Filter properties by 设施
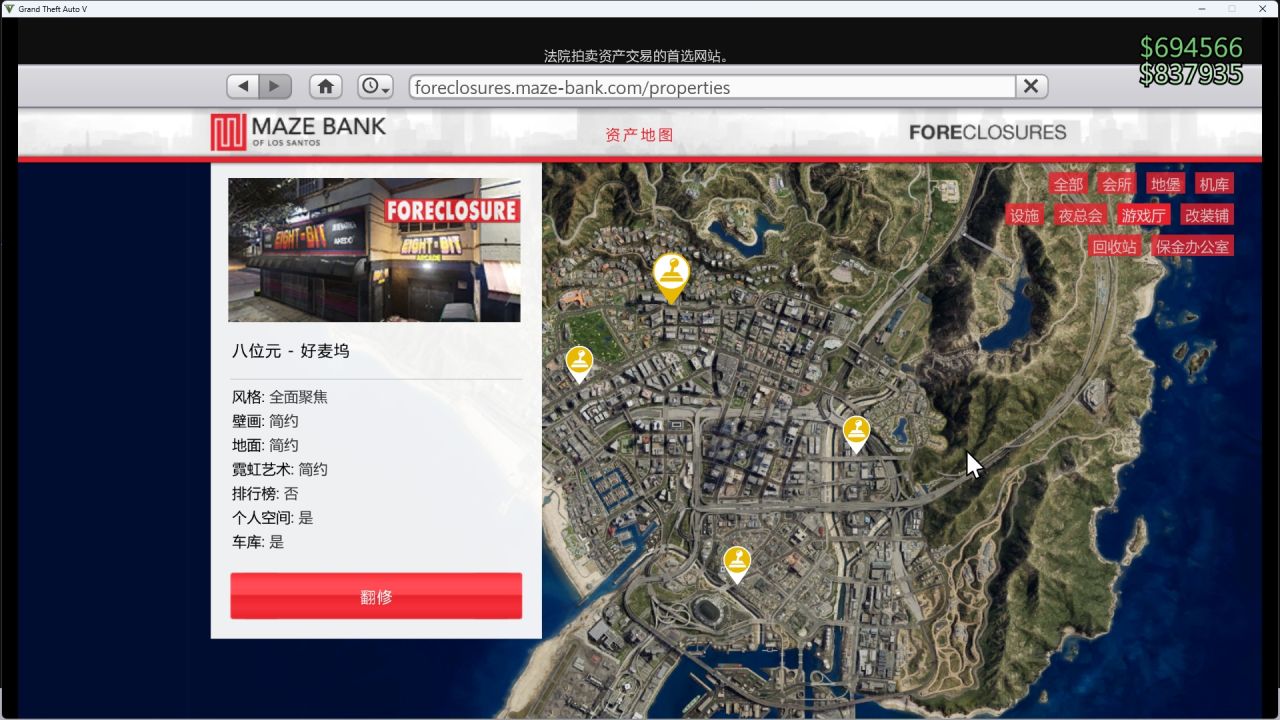1280x720 pixels. (1025, 215)
